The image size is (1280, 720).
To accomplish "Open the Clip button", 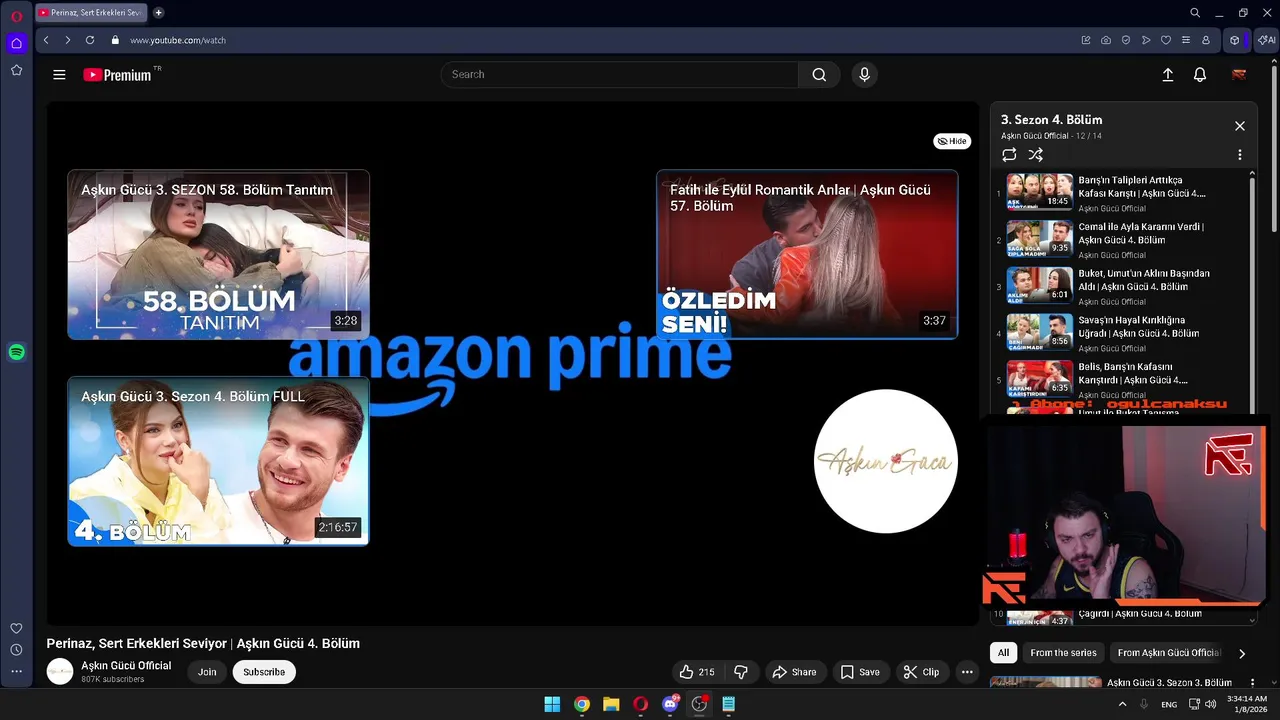I will (921, 672).
